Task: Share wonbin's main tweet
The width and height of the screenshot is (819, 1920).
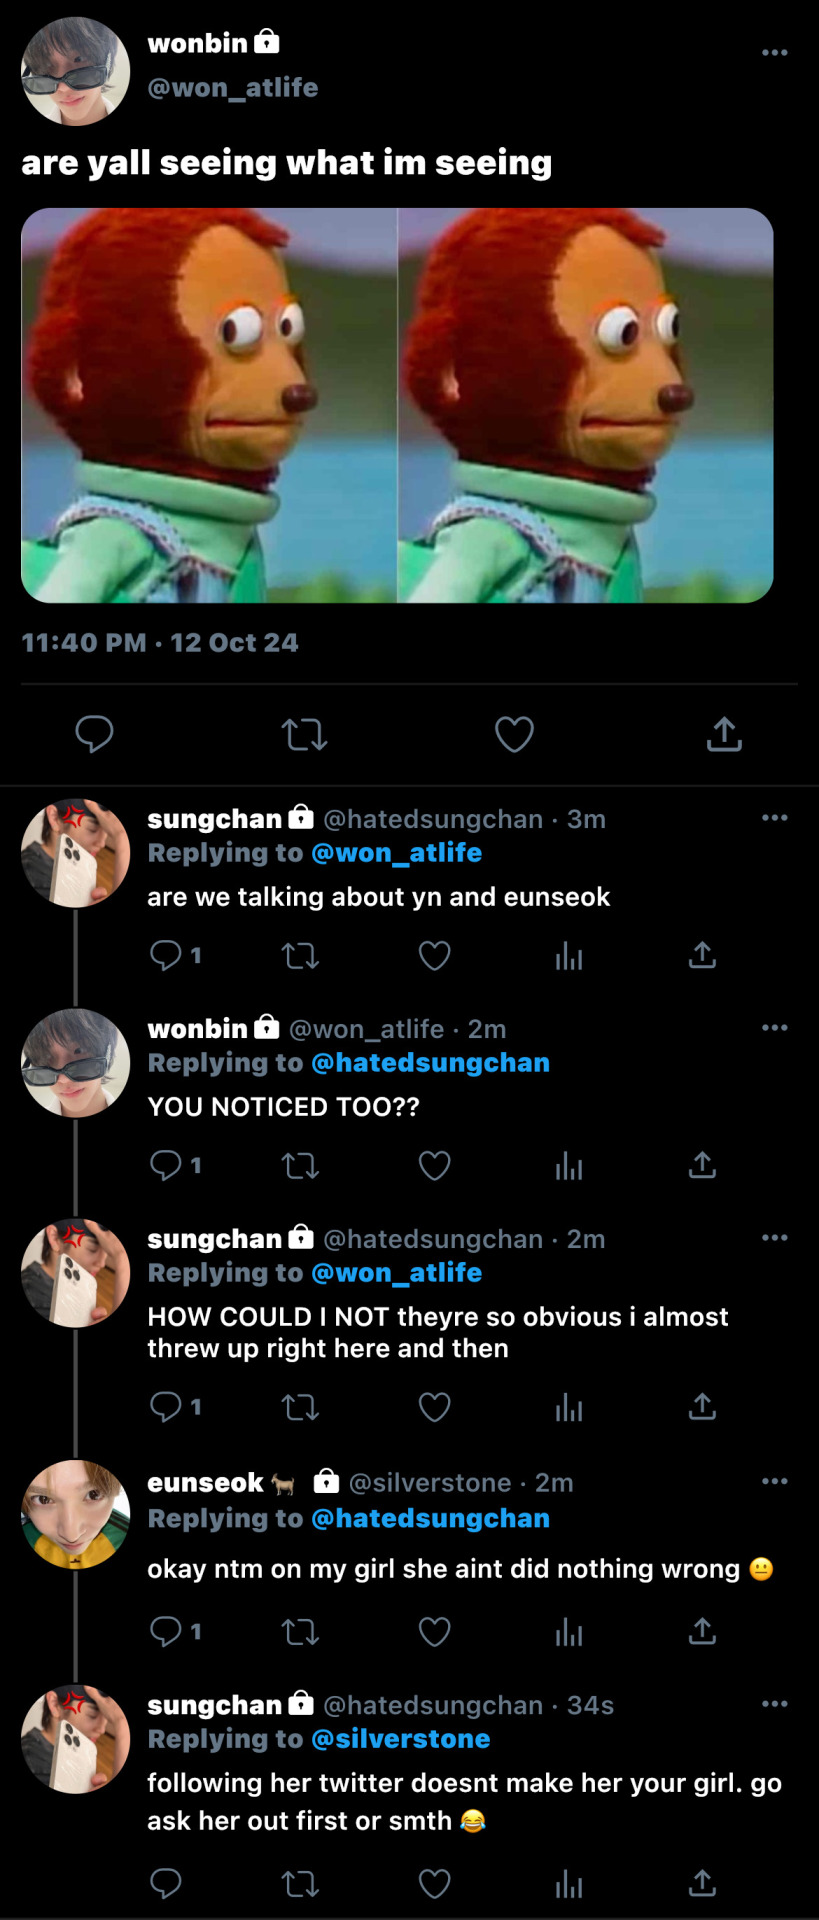Action: [x=724, y=734]
